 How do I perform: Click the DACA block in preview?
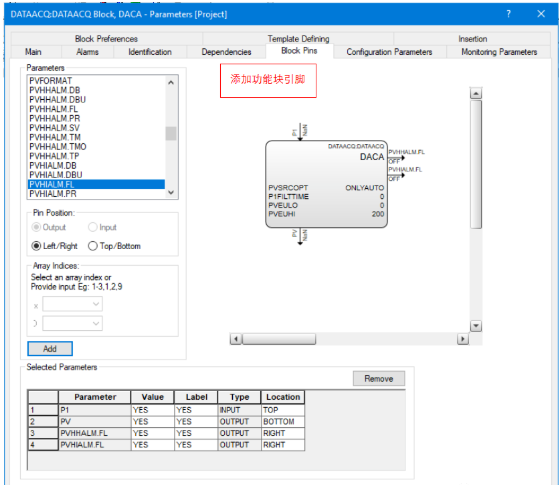326,184
